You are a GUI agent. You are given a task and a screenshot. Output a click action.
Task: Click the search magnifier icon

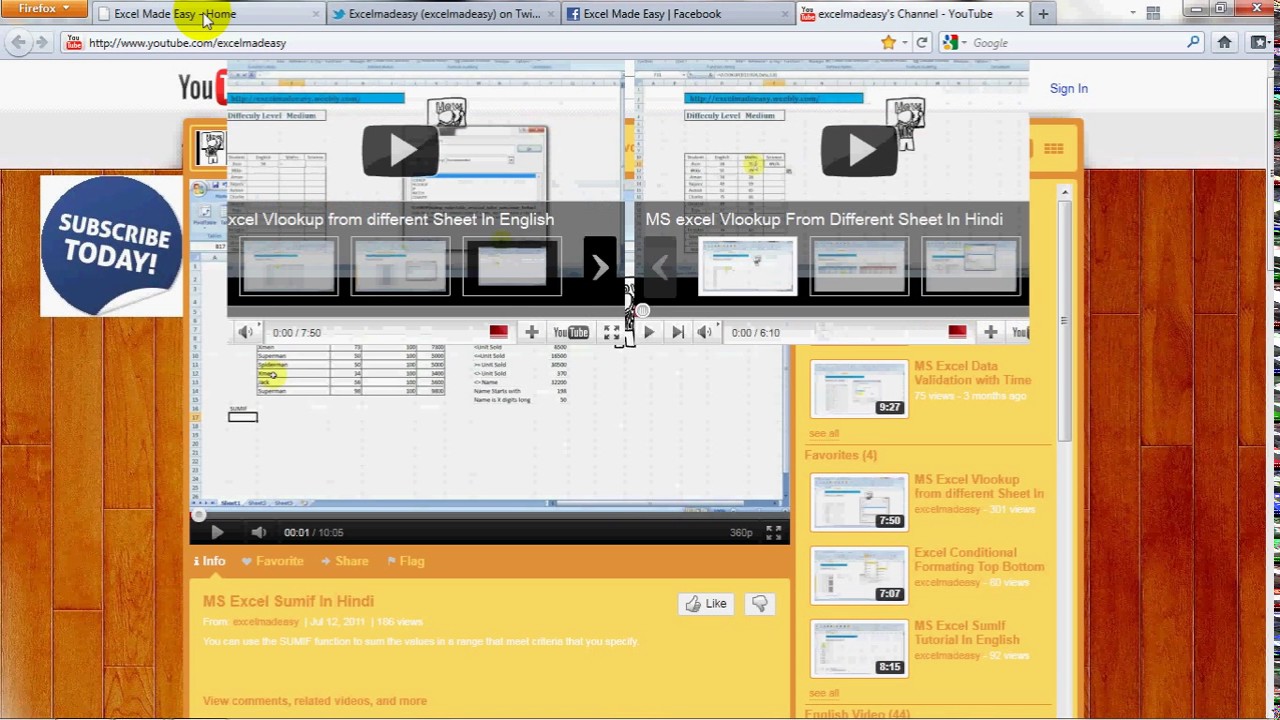click(1193, 43)
